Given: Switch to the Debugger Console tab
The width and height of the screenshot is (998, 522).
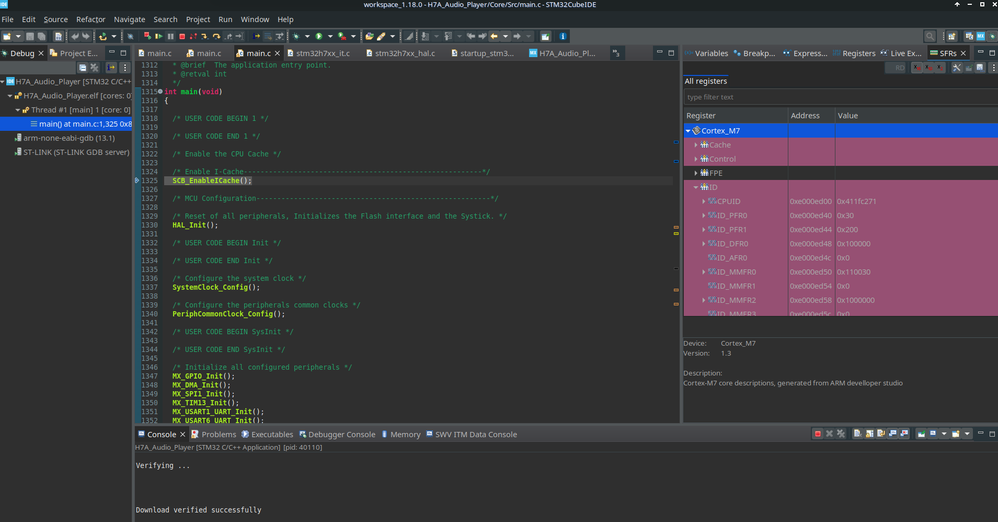Looking at the screenshot, I should point(337,434).
